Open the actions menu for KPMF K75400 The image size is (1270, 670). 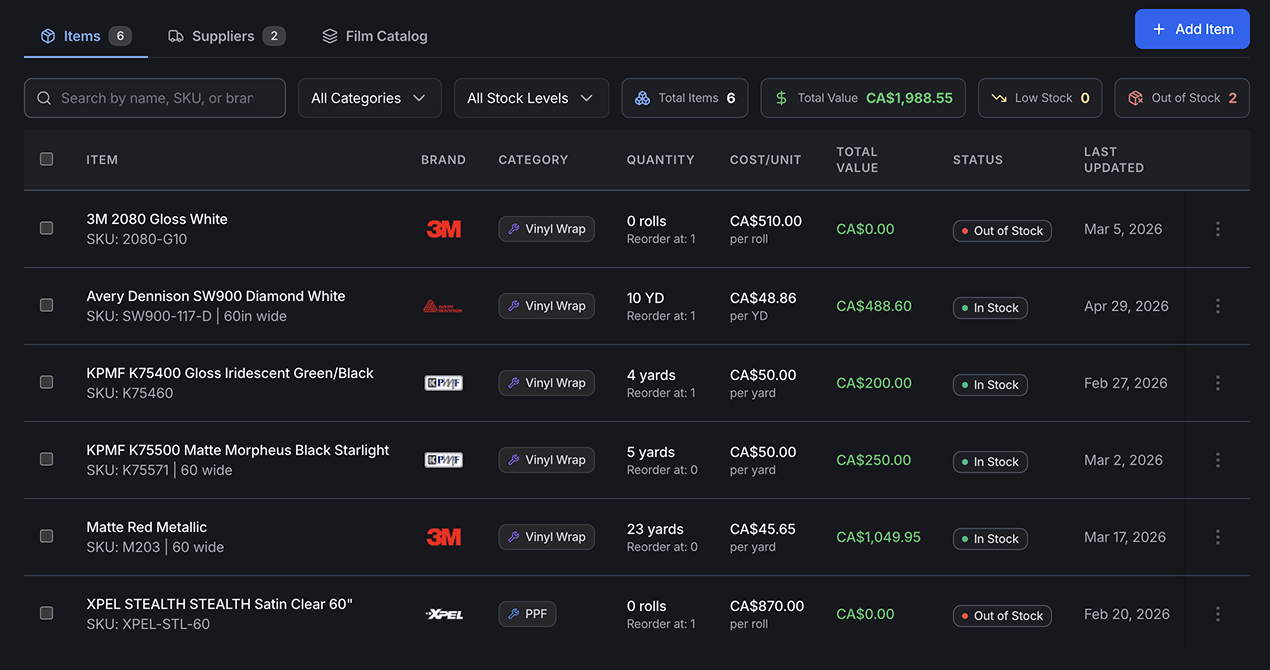point(1218,383)
